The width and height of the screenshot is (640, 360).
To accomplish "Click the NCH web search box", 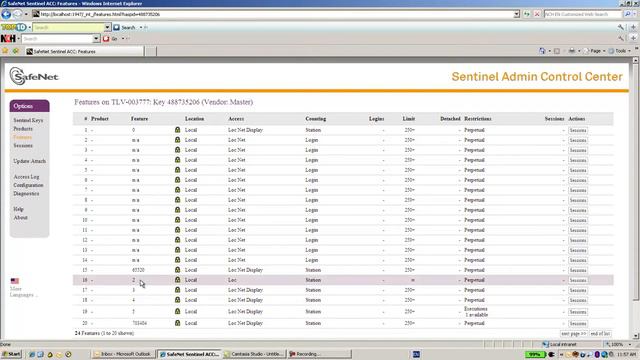I will tap(582, 14).
